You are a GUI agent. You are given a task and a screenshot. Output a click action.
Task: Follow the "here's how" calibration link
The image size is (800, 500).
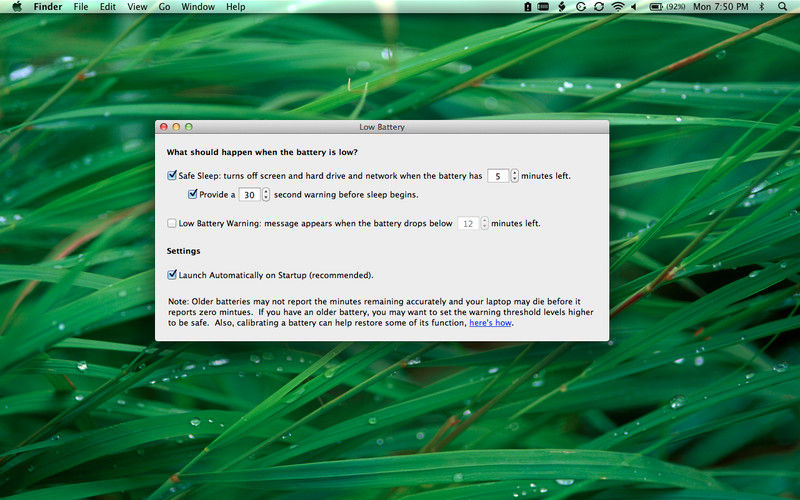(490, 322)
